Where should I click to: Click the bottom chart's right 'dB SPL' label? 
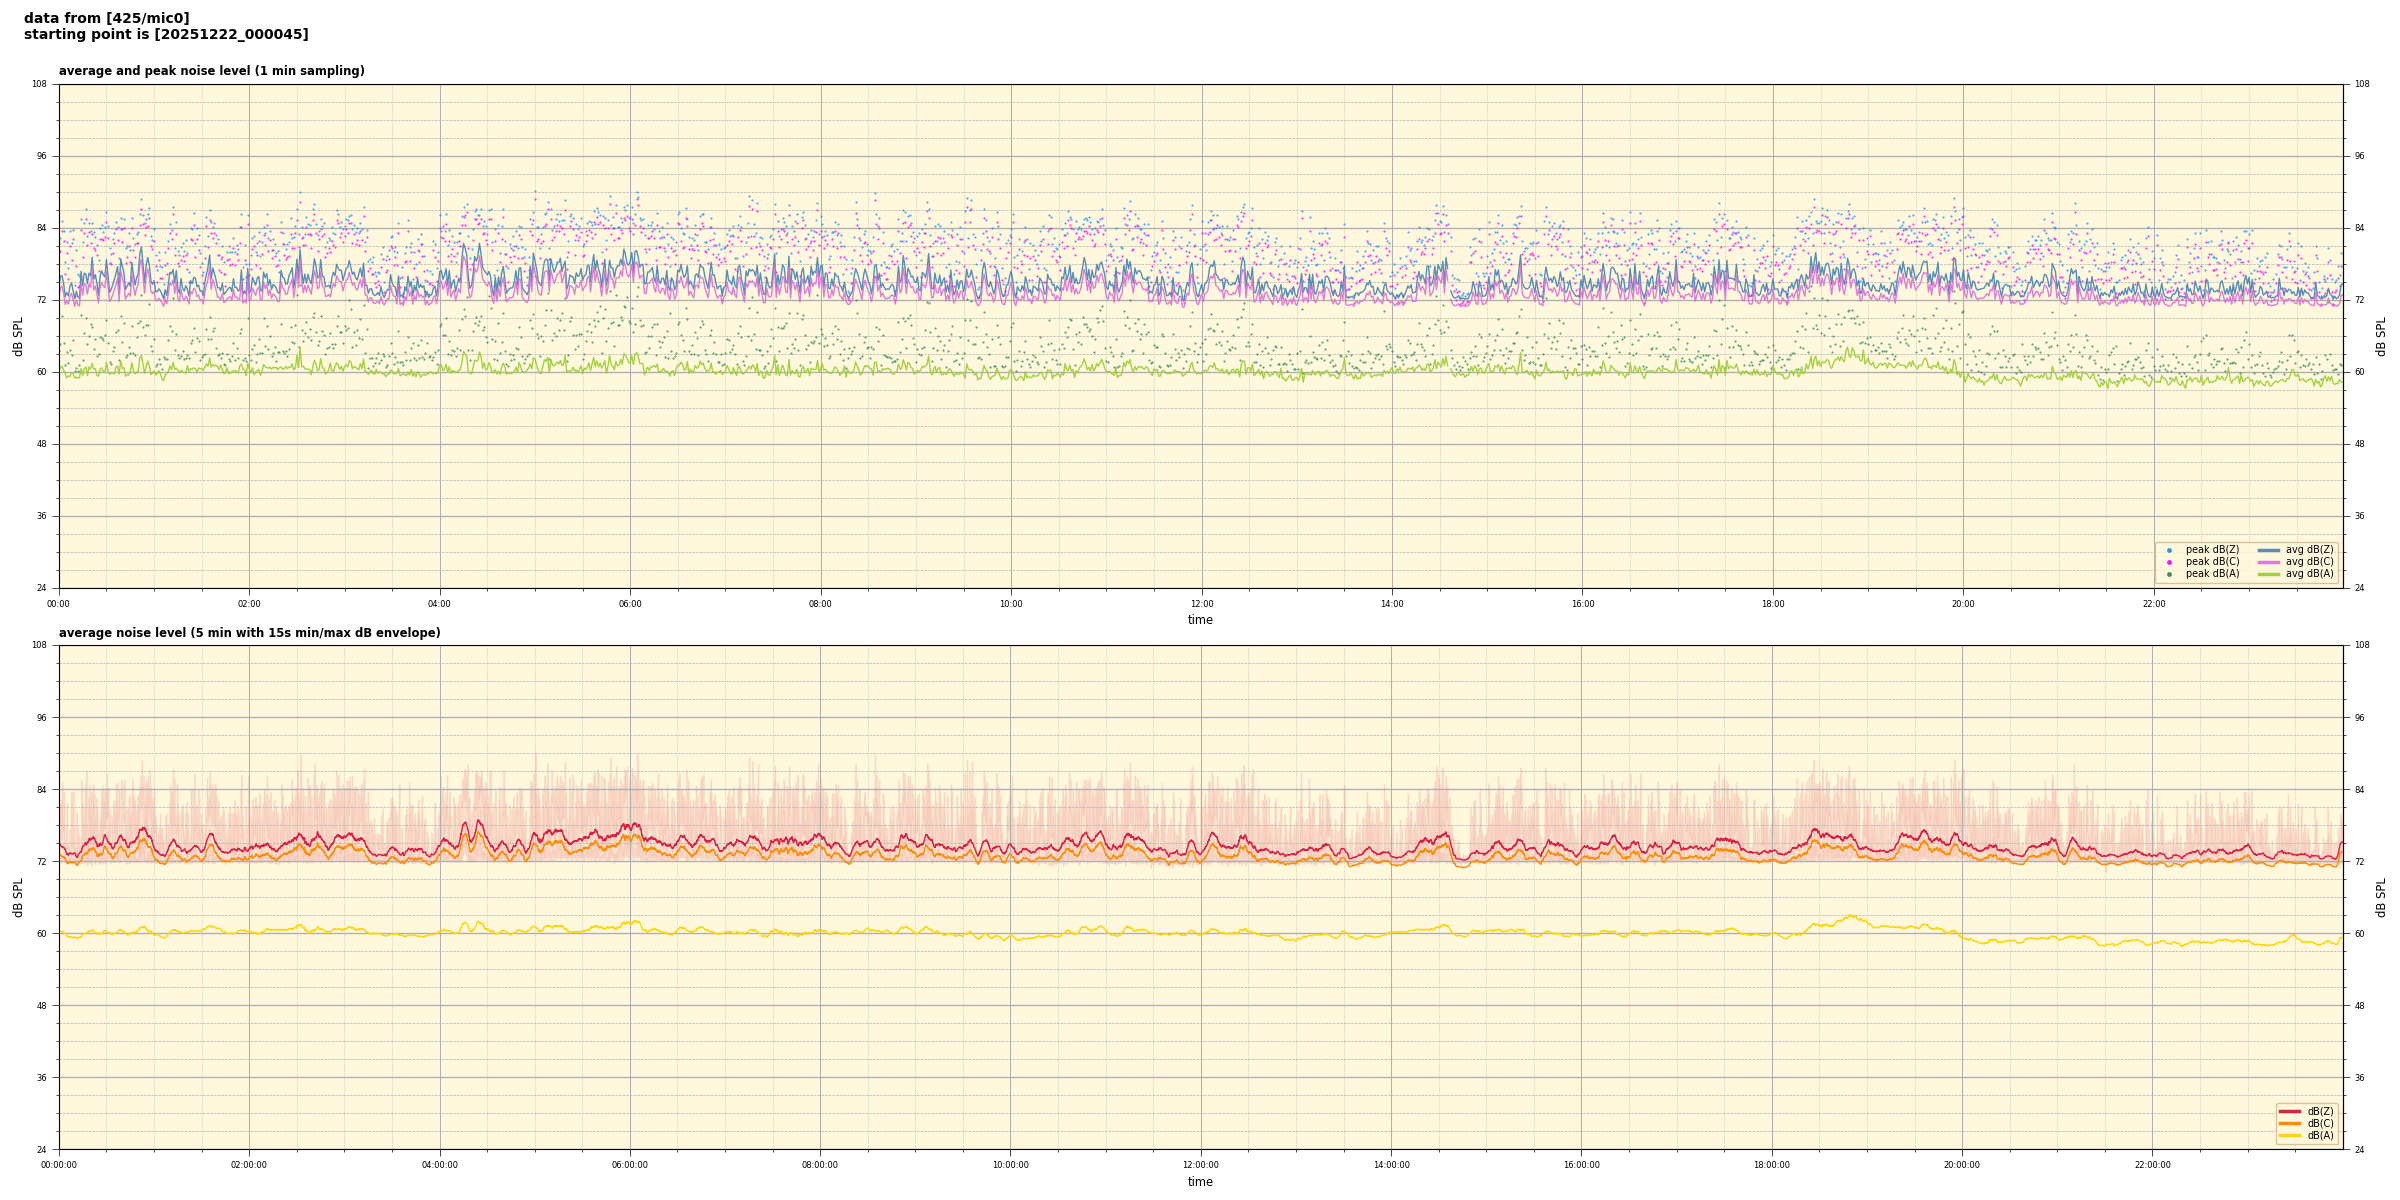(2381, 897)
